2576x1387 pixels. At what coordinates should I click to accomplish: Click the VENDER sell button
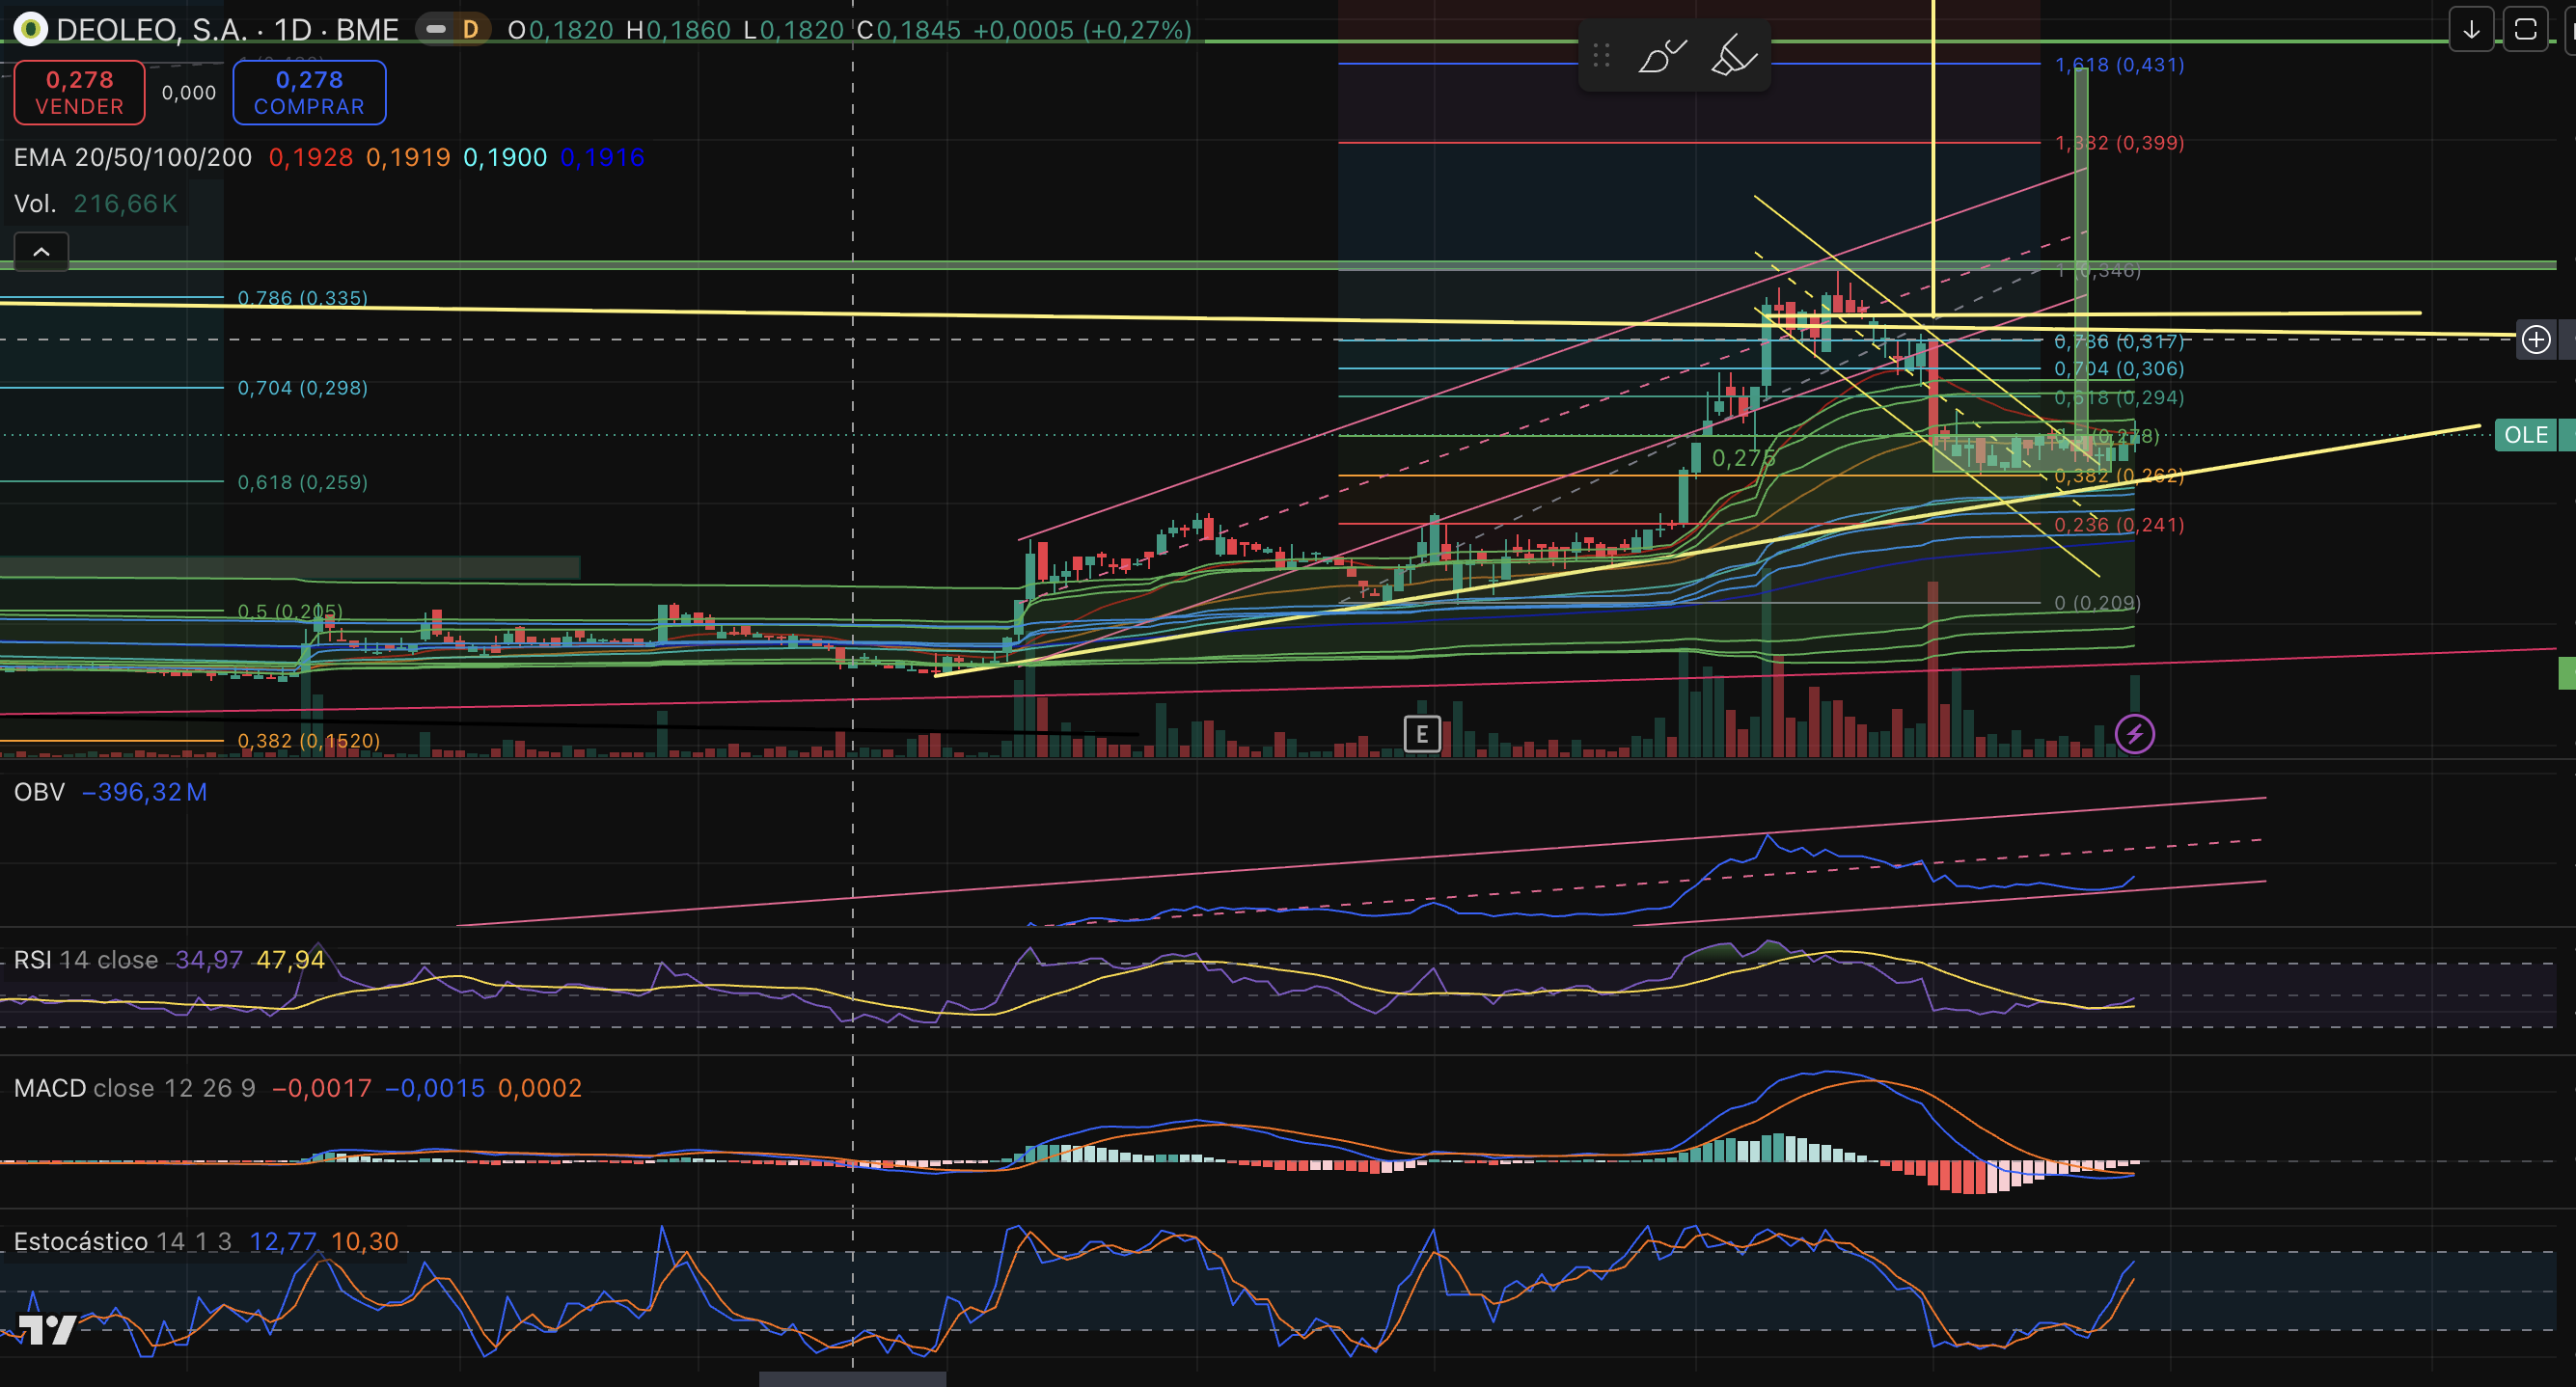click(x=80, y=93)
